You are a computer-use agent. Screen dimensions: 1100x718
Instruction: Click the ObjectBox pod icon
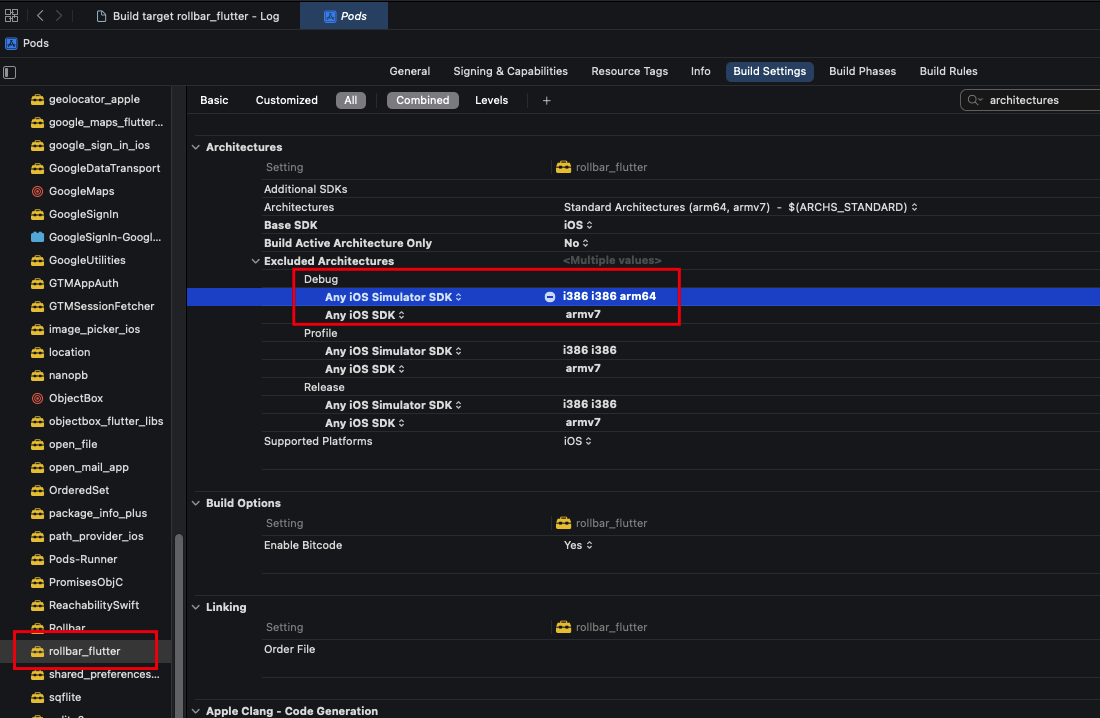pos(36,398)
